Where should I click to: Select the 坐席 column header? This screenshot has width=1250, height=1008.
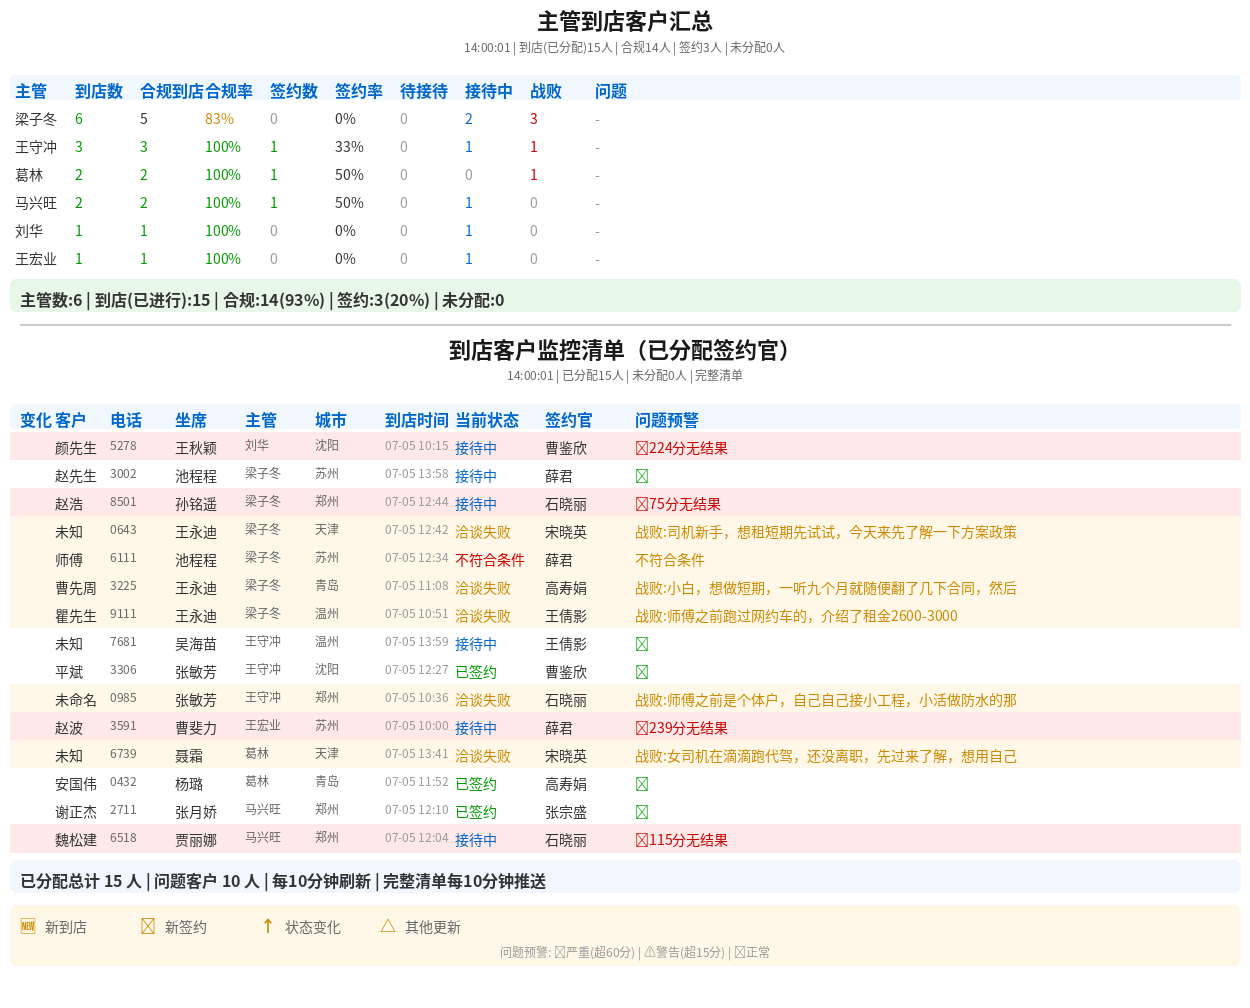(x=191, y=420)
